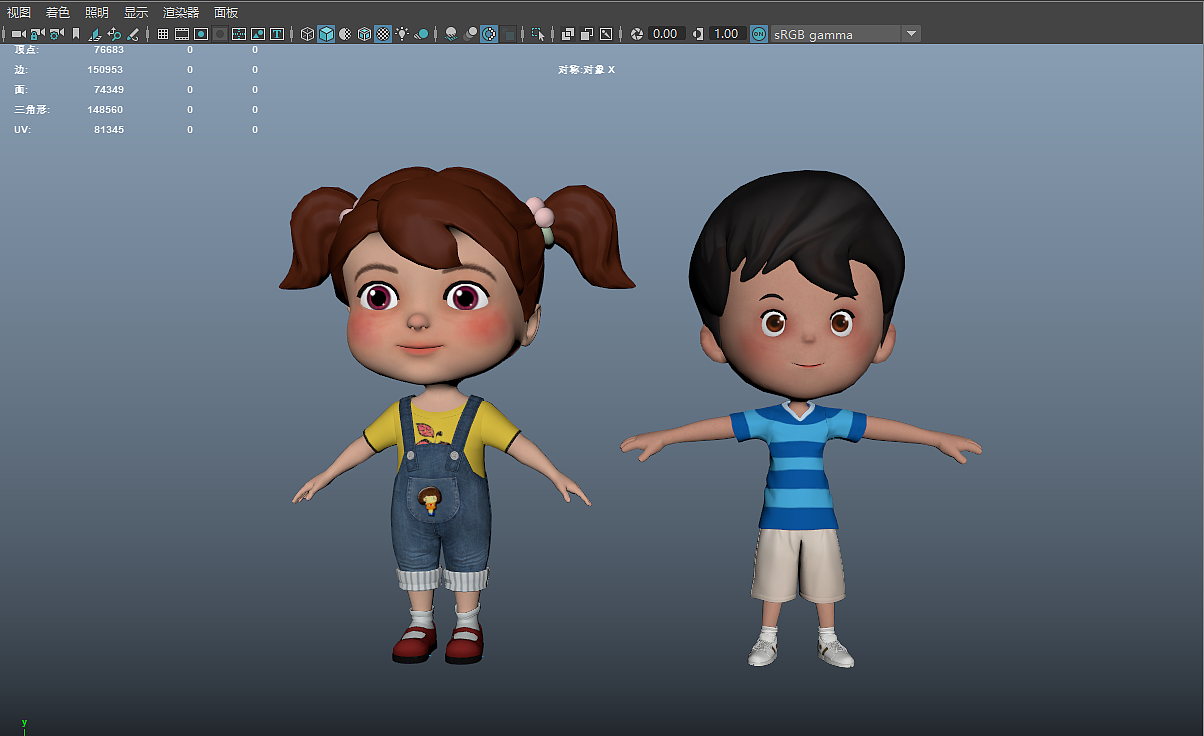This screenshot has width=1204, height=736.
Task: Toggle the viewport Grid display
Action: (x=163, y=34)
